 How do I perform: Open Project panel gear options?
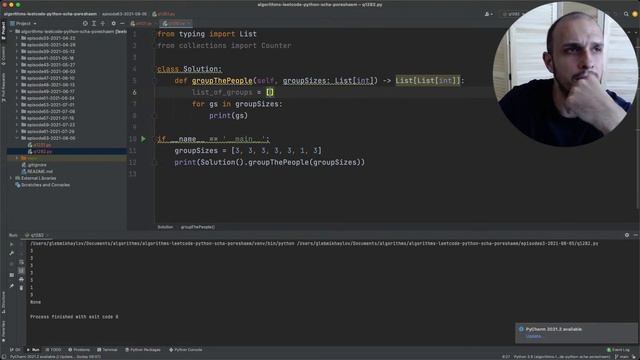pos(113,24)
